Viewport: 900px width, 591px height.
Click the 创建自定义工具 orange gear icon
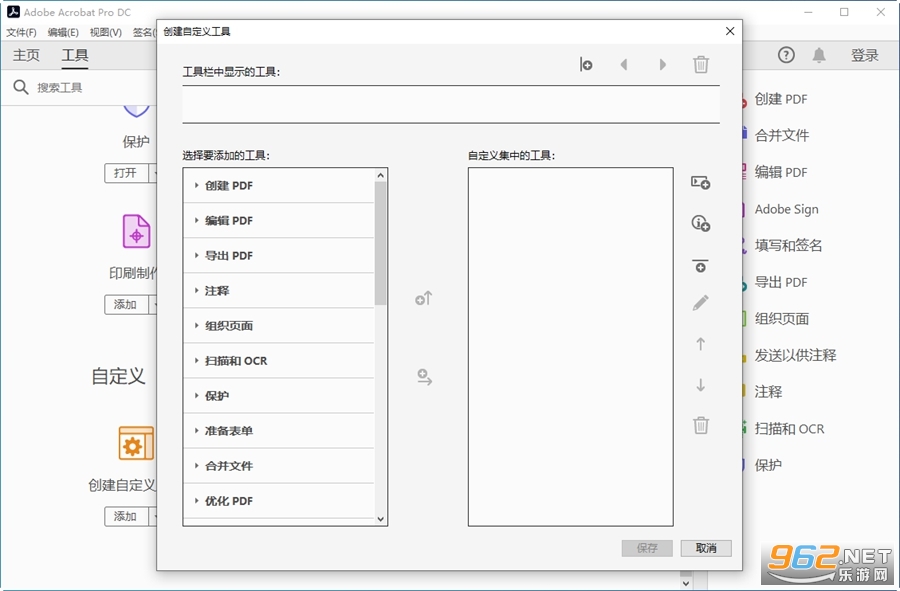pyautogui.click(x=136, y=443)
